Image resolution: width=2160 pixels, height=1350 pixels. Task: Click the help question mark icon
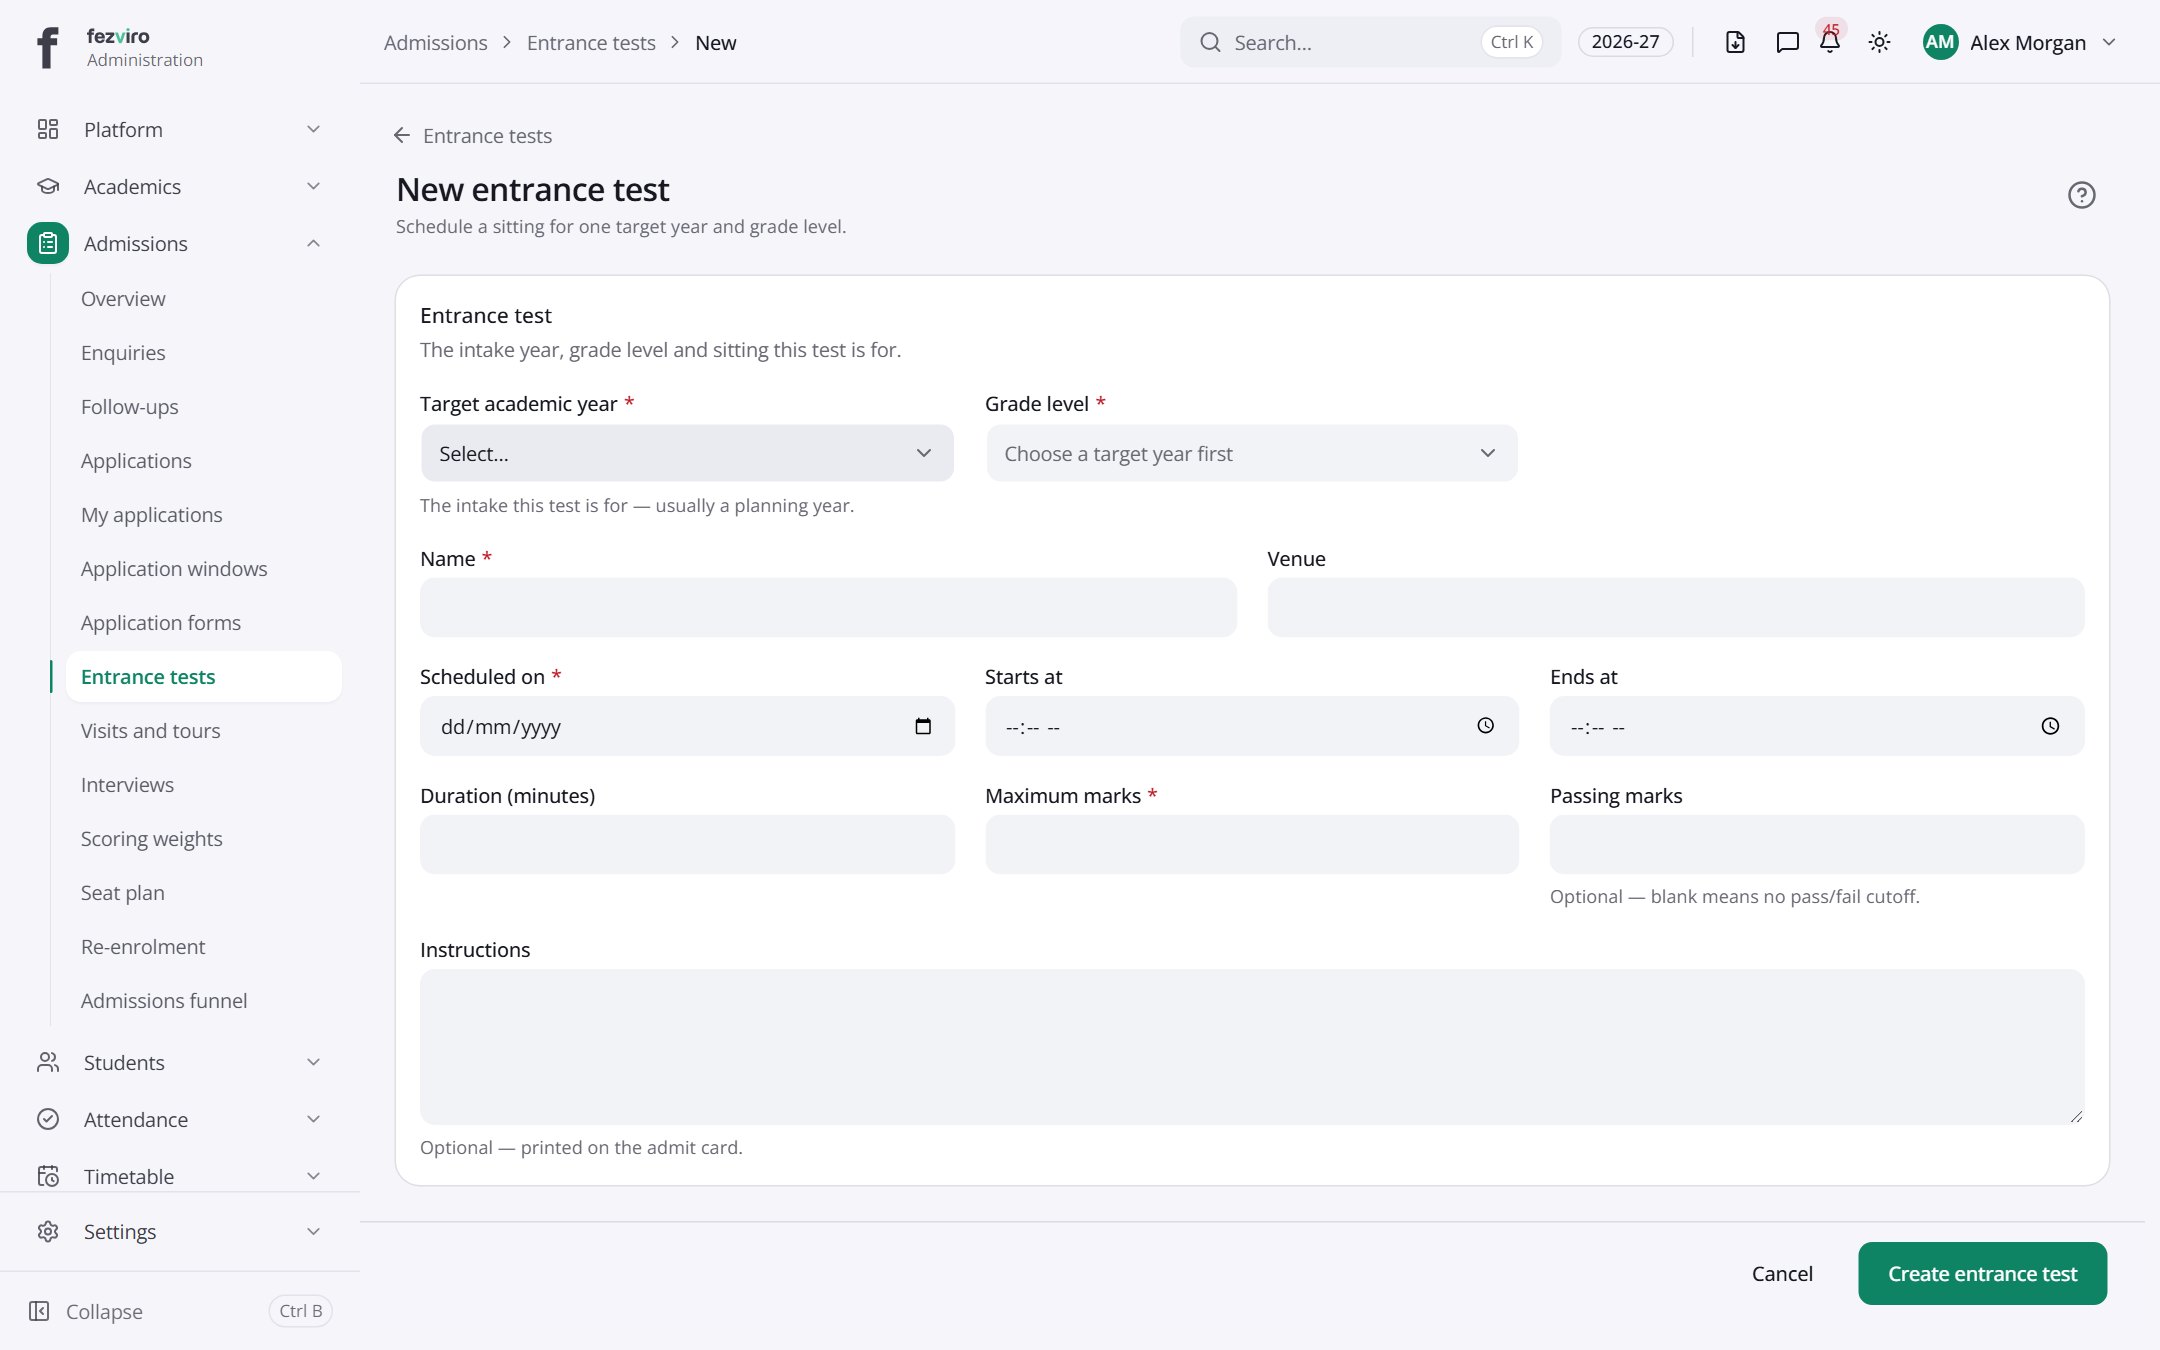pos(2081,195)
